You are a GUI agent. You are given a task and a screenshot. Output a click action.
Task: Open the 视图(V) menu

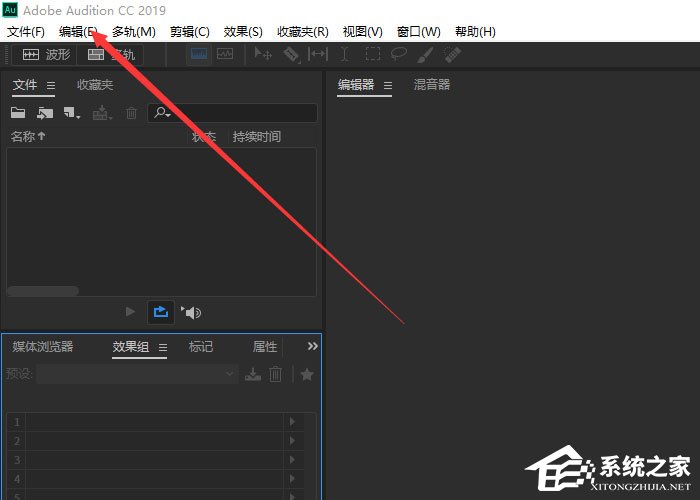pos(362,32)
